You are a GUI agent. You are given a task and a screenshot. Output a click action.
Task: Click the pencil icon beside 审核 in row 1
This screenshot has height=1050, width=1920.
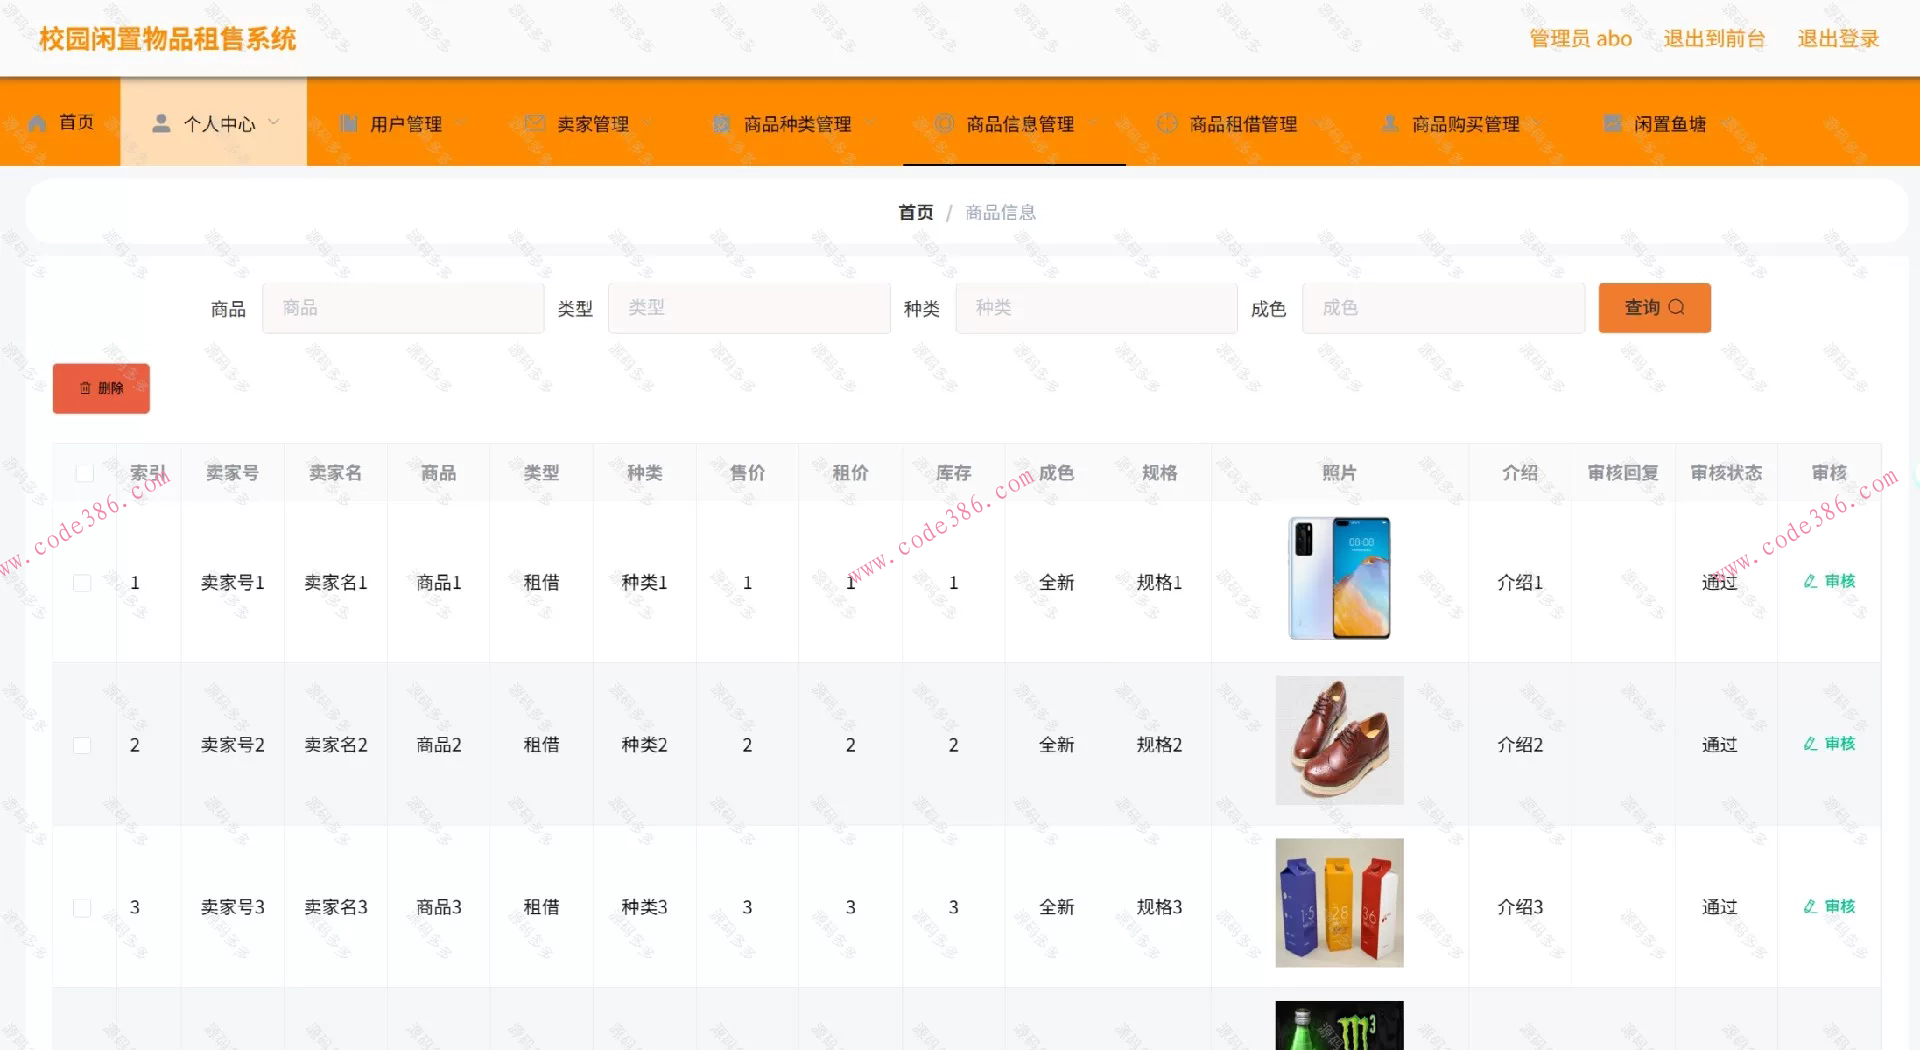tap(1807, 581)
